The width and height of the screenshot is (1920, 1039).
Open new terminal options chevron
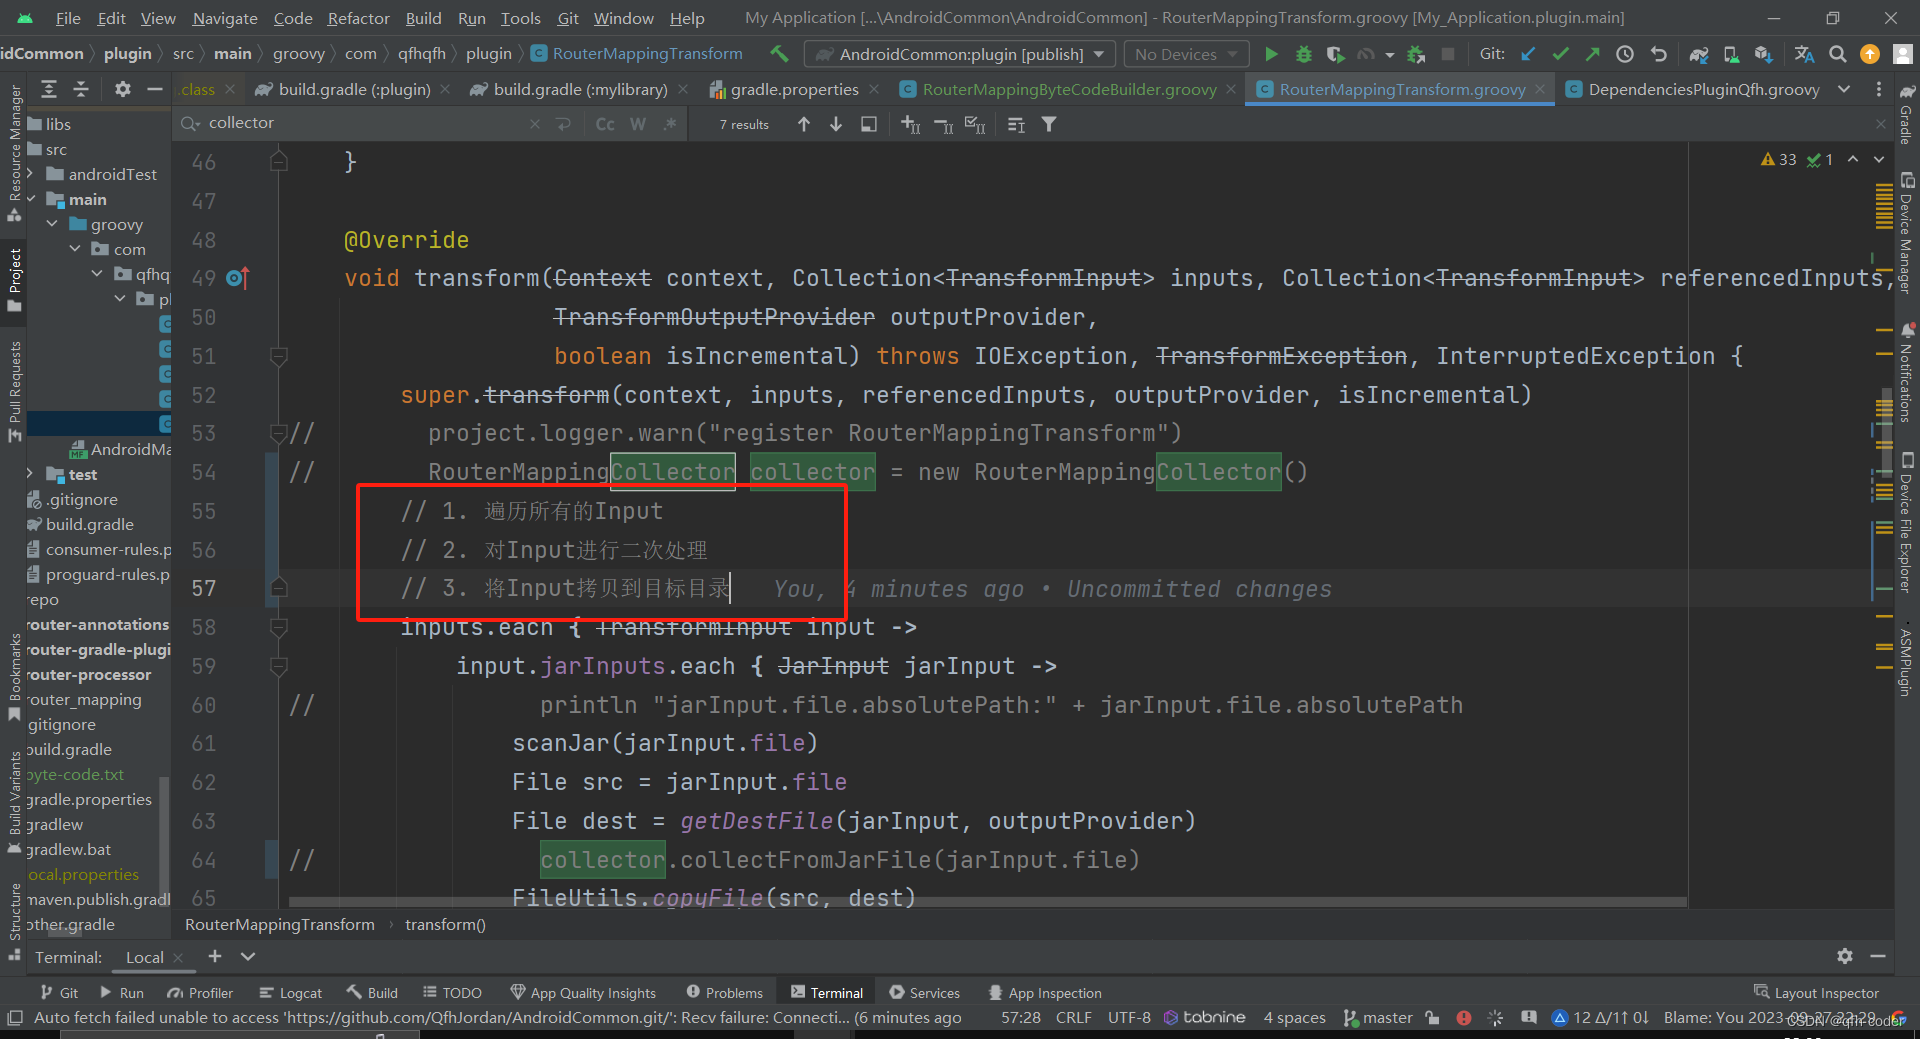pyautogui.click(x=248, y=956)
